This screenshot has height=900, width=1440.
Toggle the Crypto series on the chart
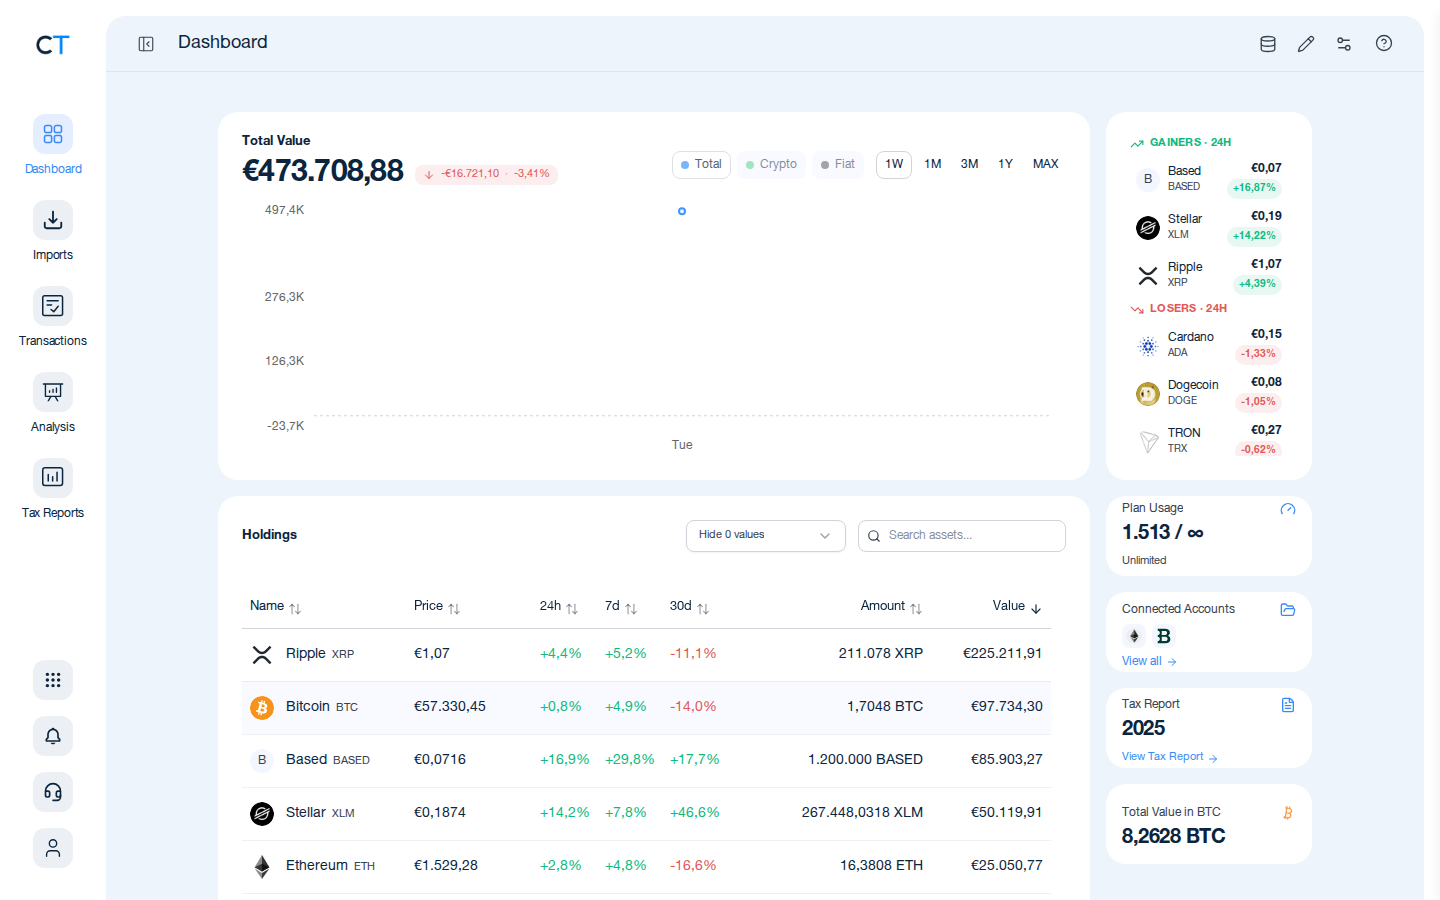[771, 165]
